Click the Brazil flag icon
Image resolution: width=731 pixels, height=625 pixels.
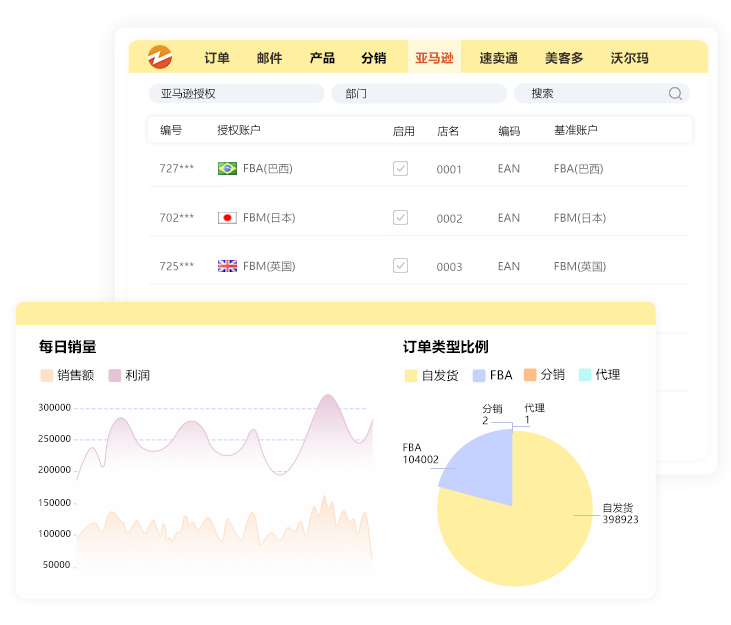[x=227, y=169]
